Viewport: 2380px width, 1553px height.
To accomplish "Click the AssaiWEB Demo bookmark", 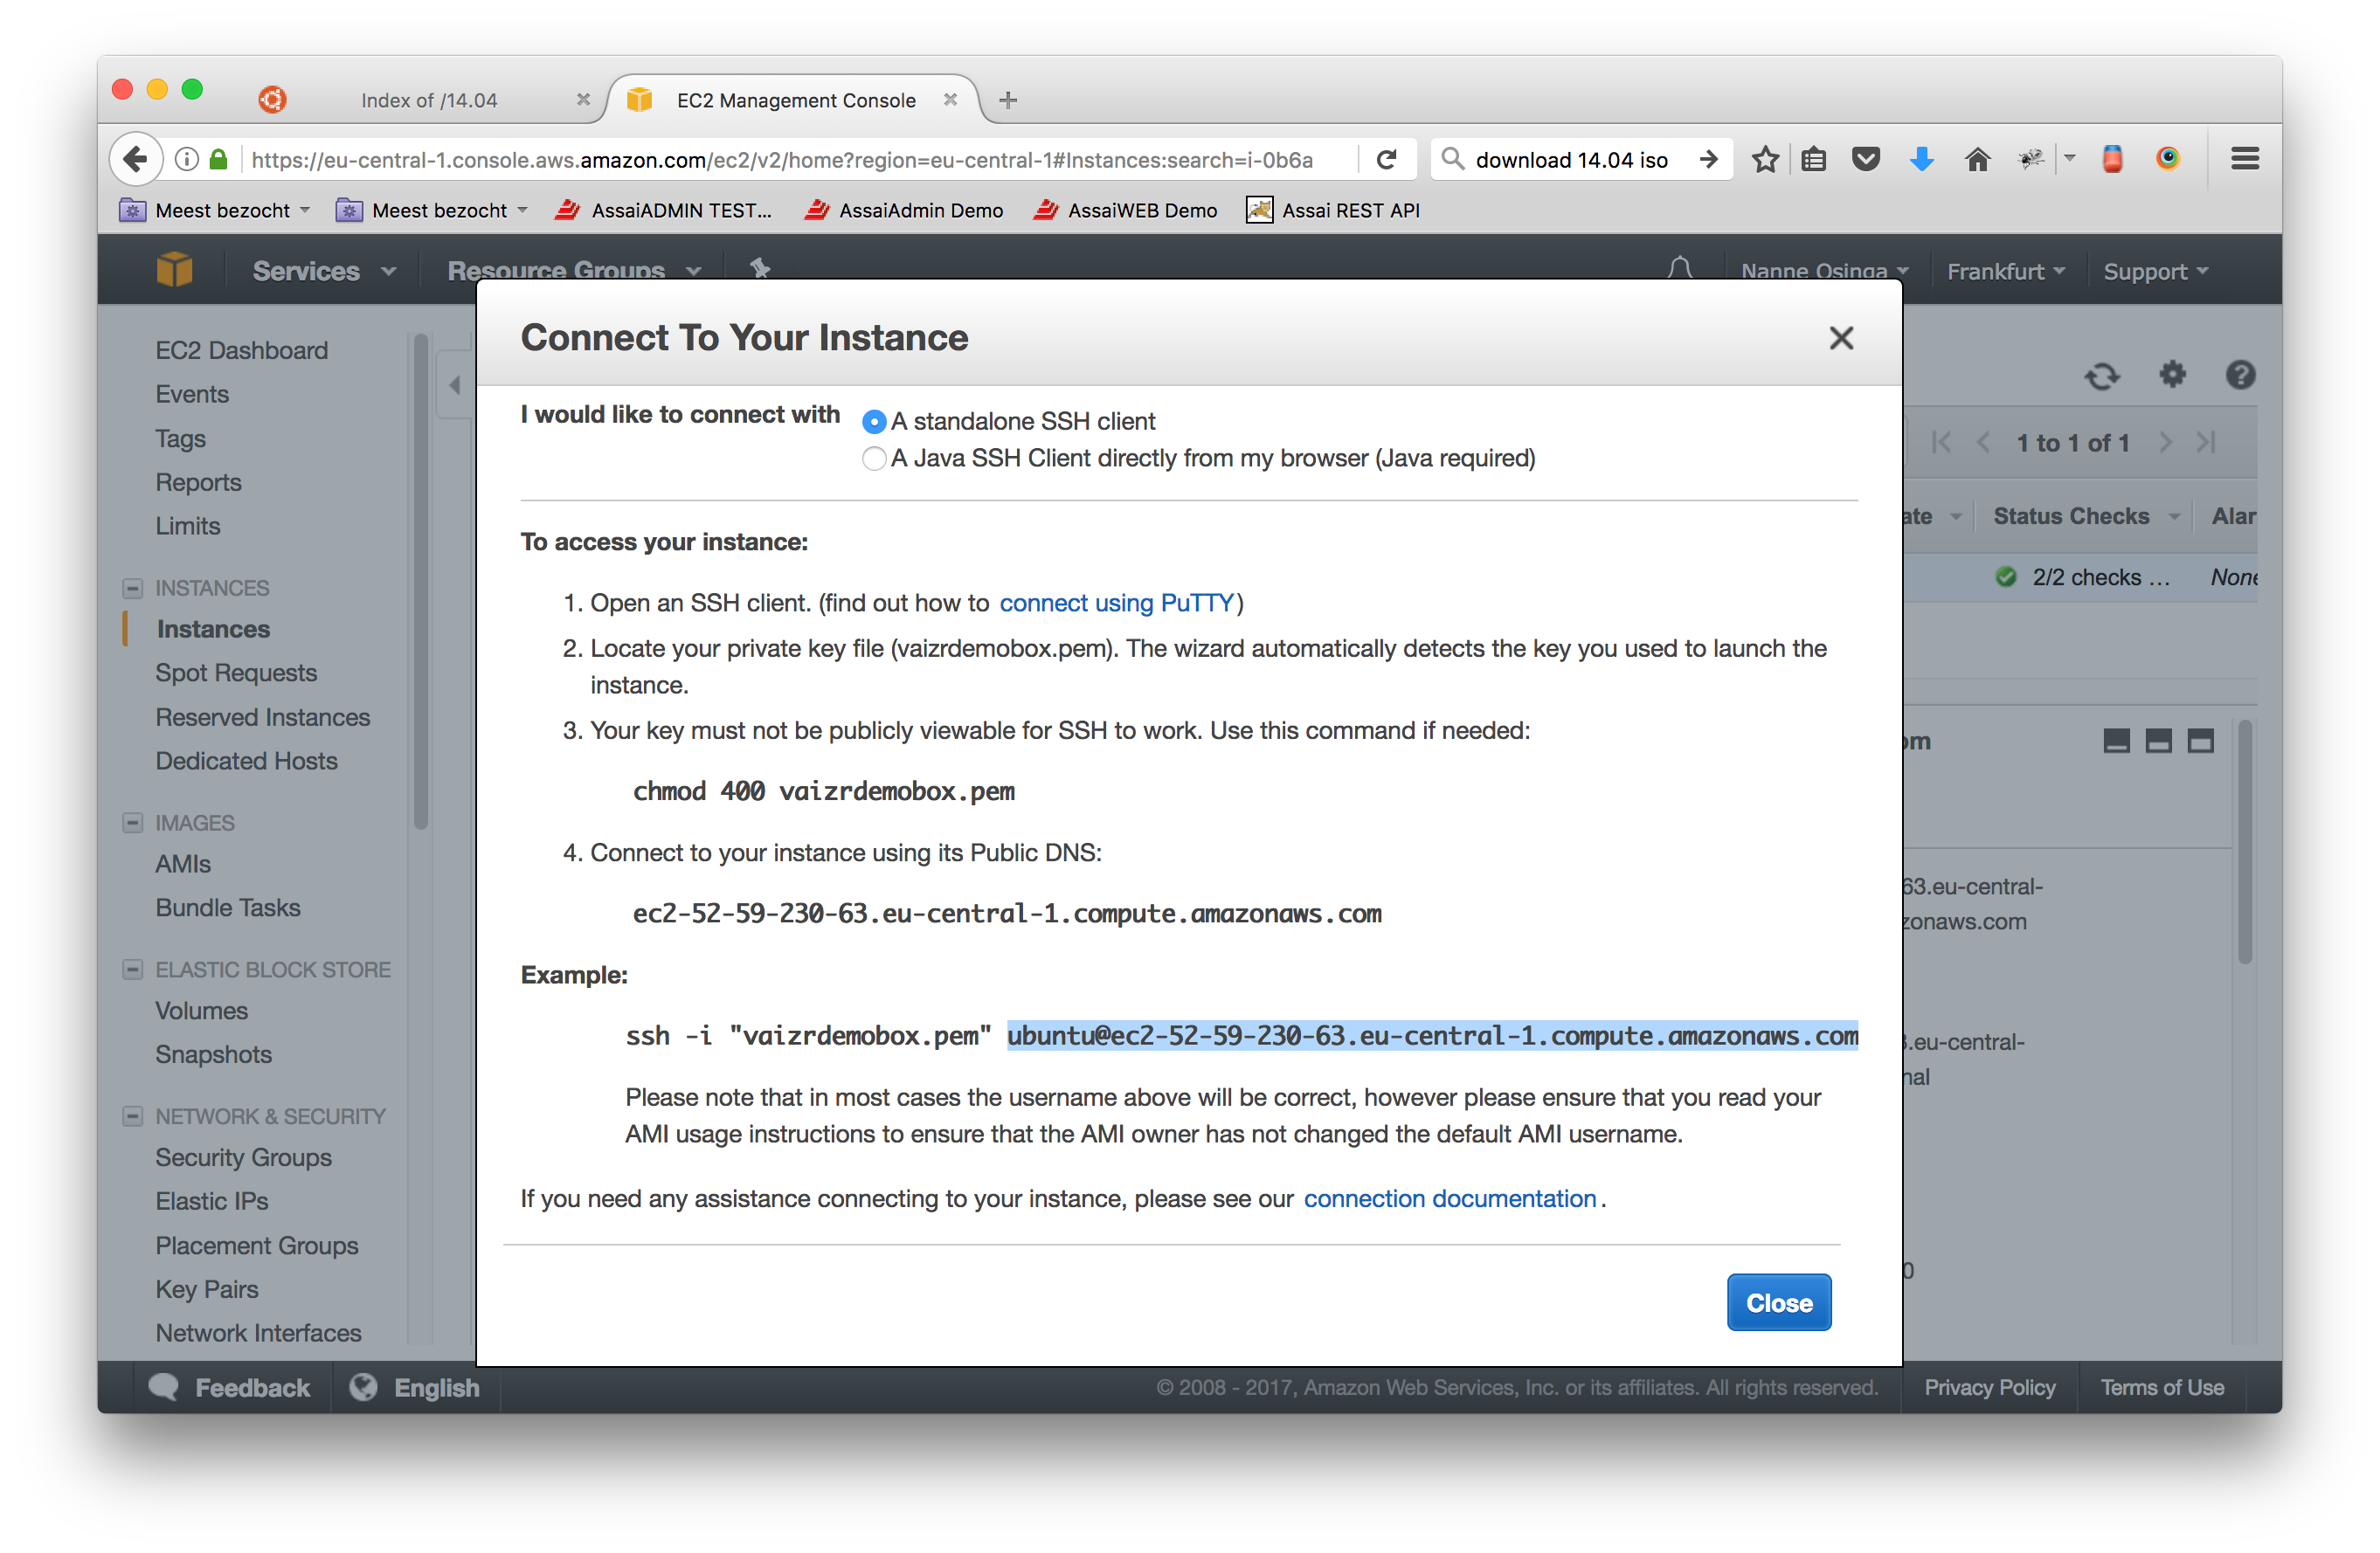I will (x=1126, y=210).
